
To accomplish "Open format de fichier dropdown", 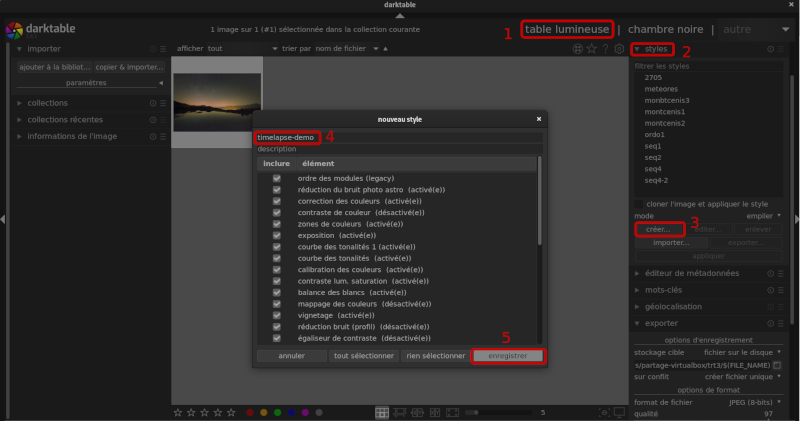I will 708,402.
